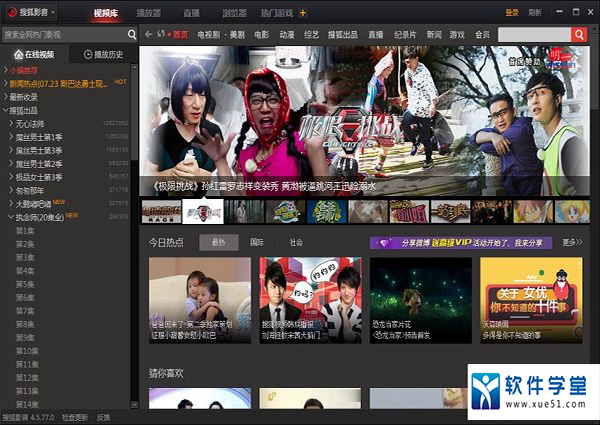Screen dimensions: 600x425
Task: Expand 屌丝男士第1季 entry
Action: click(x=11, y=137)
